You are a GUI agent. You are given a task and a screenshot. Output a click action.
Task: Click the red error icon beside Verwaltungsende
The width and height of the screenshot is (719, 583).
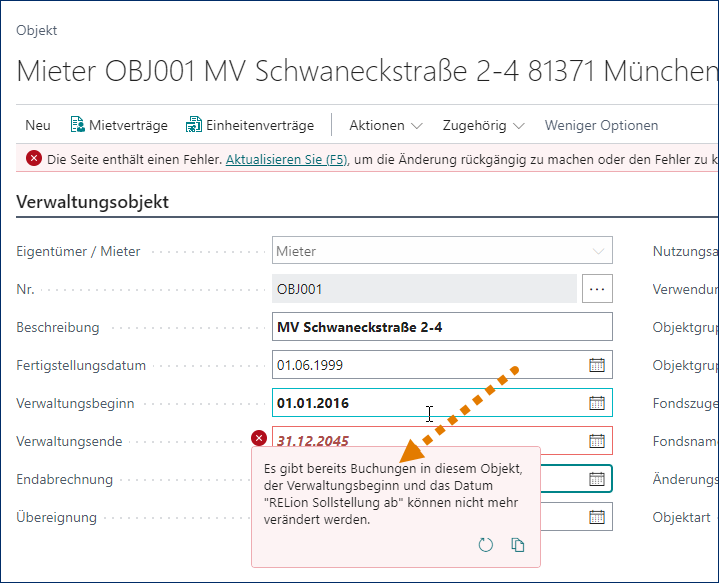pyautogui.click(x=259, y=438)
